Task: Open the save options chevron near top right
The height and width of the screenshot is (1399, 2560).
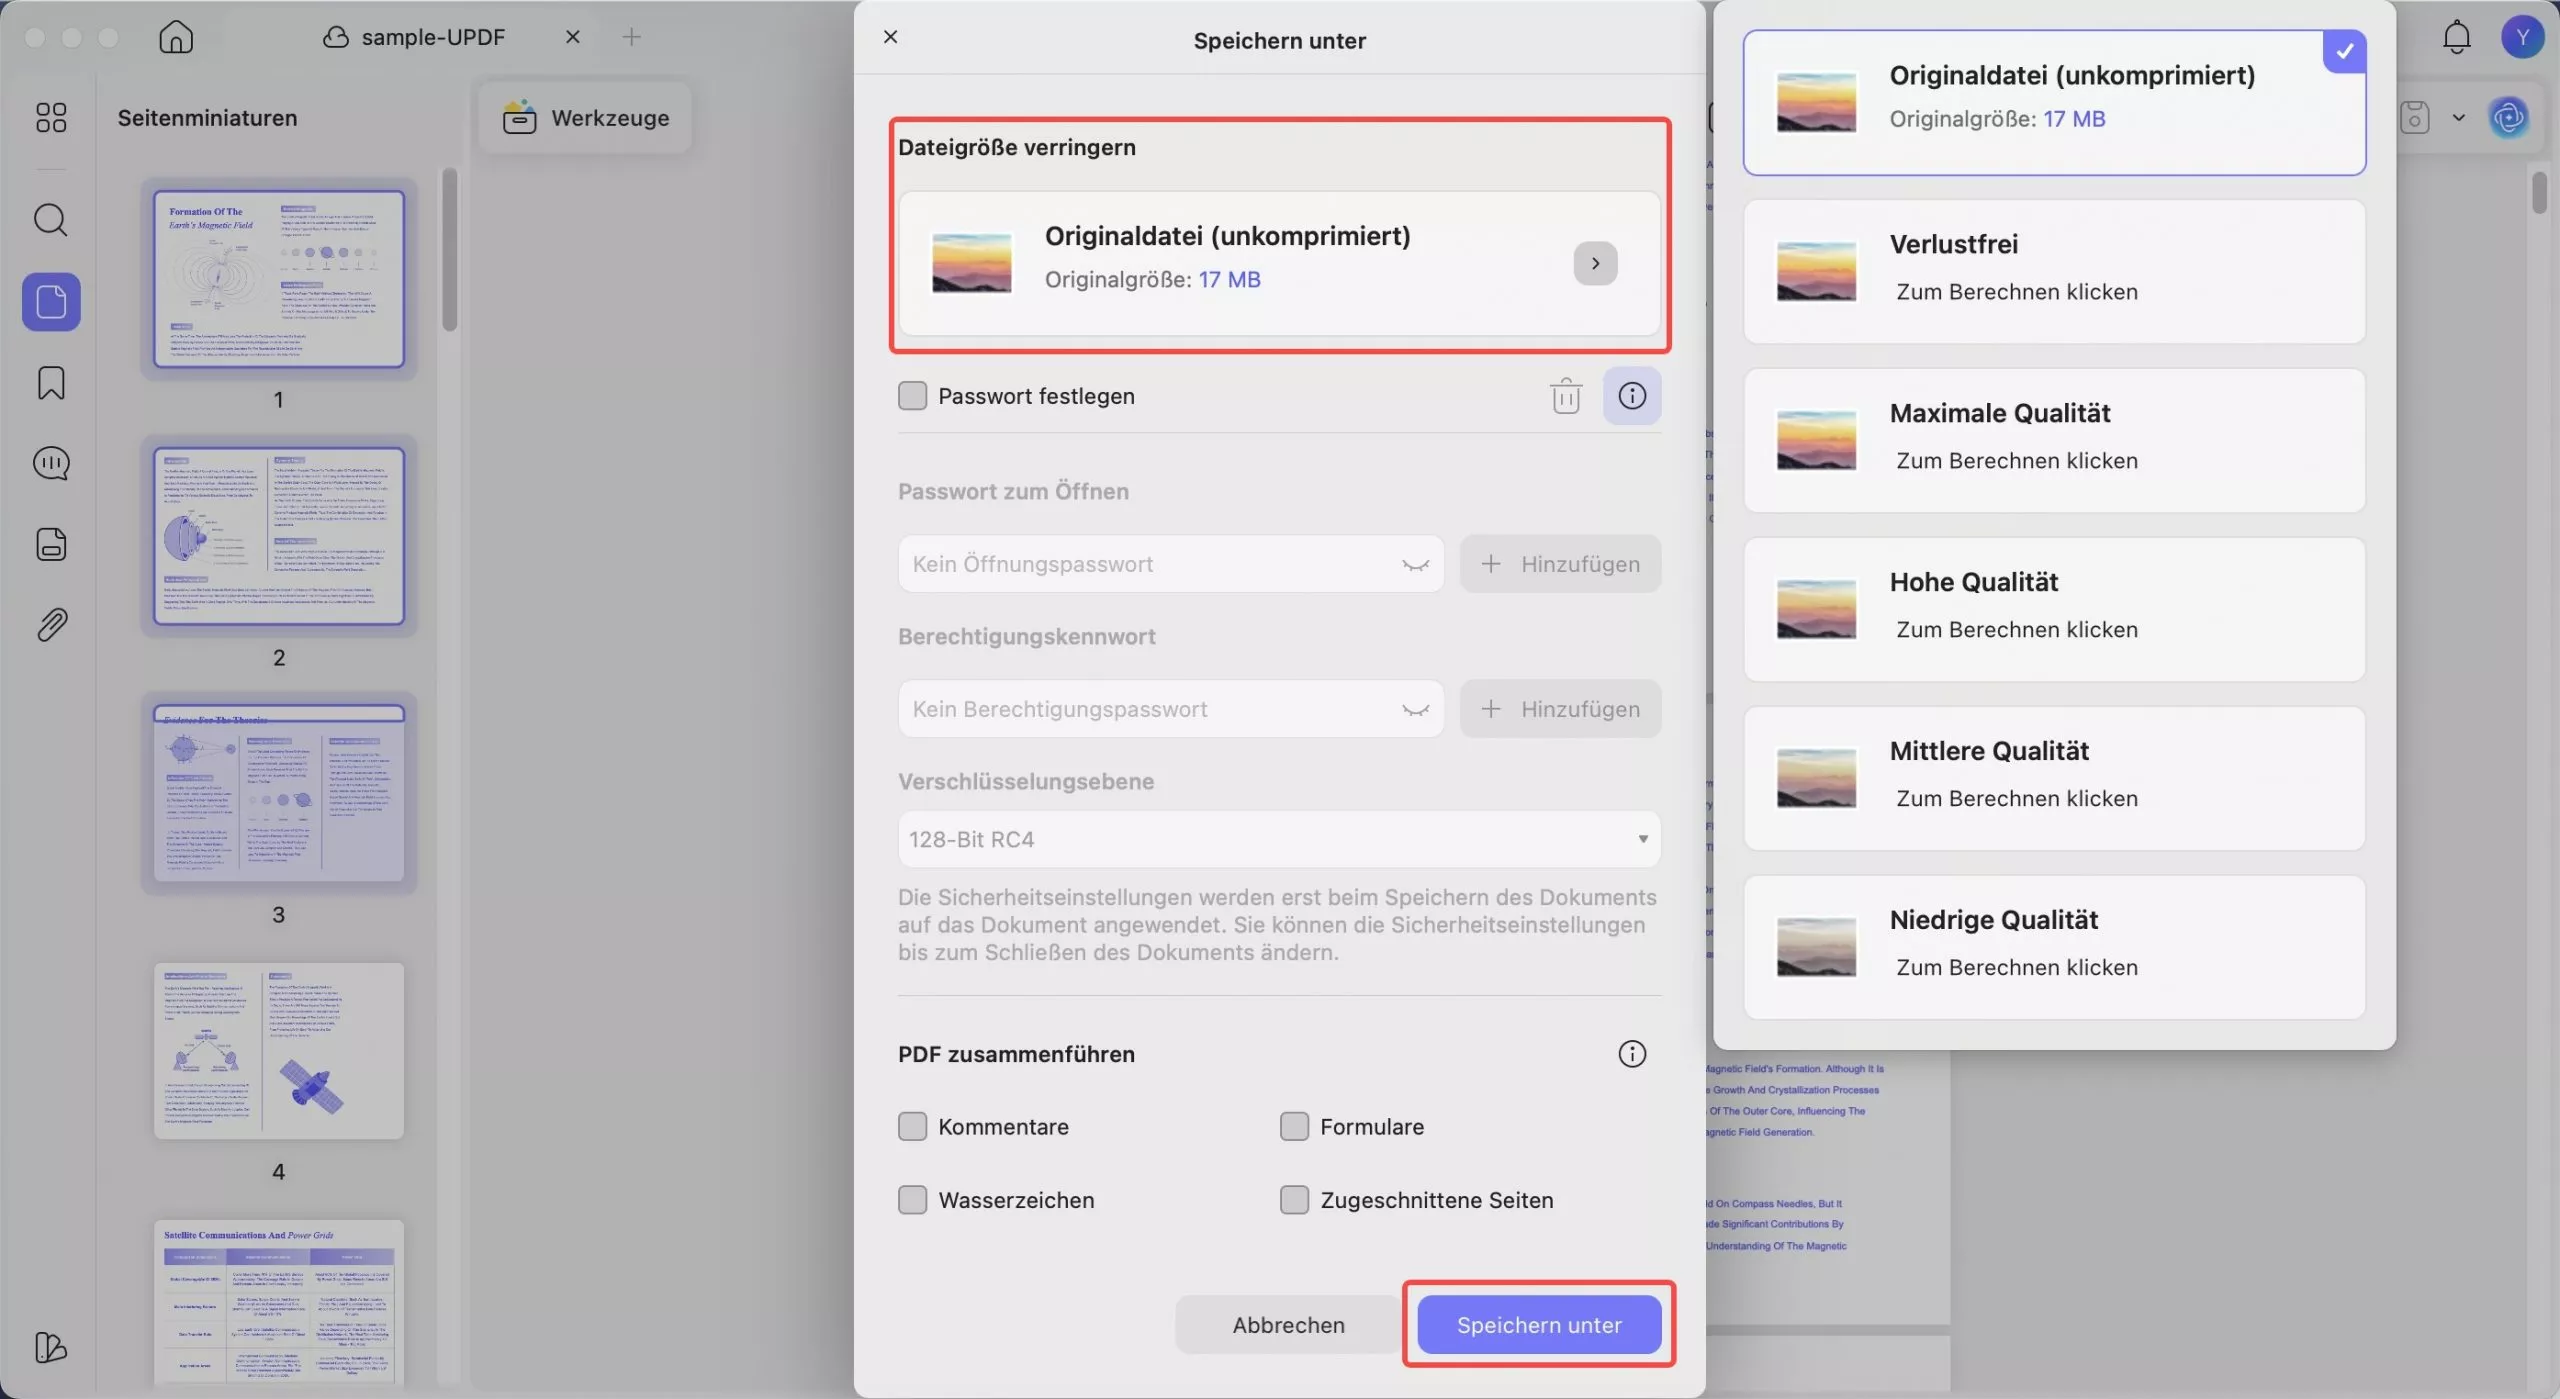Action: click(2458, 117)
